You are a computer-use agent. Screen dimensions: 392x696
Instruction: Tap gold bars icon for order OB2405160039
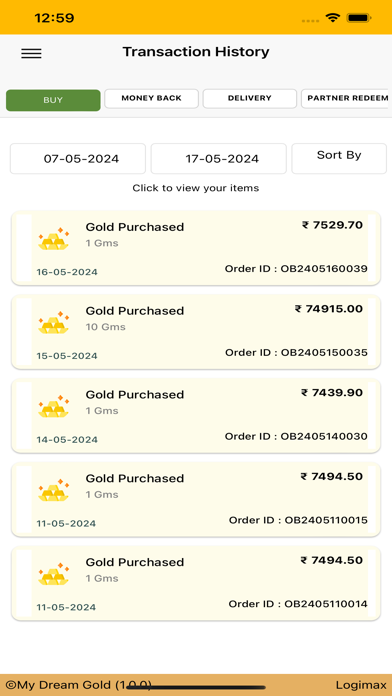[53, 239]
